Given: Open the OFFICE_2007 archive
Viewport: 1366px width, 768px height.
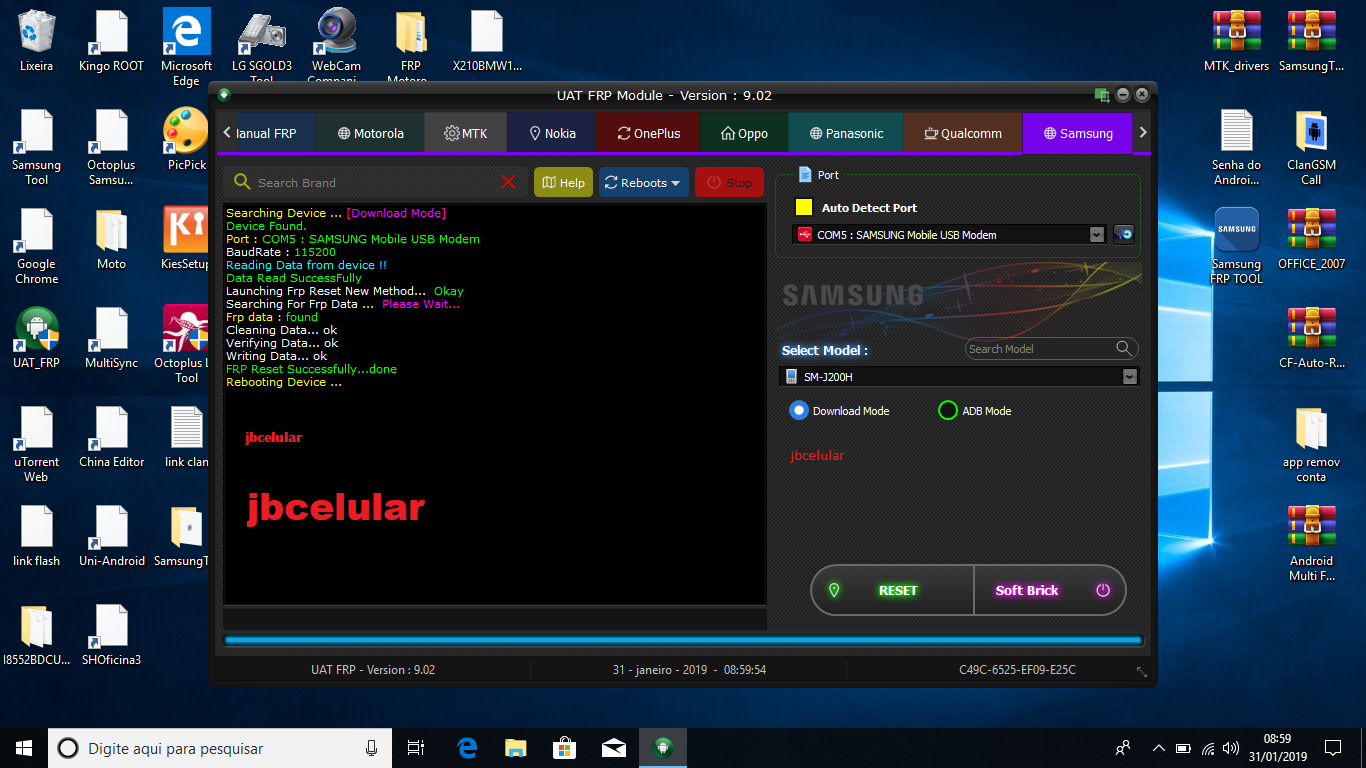Looking at the screenshot, I should 1311,239.
